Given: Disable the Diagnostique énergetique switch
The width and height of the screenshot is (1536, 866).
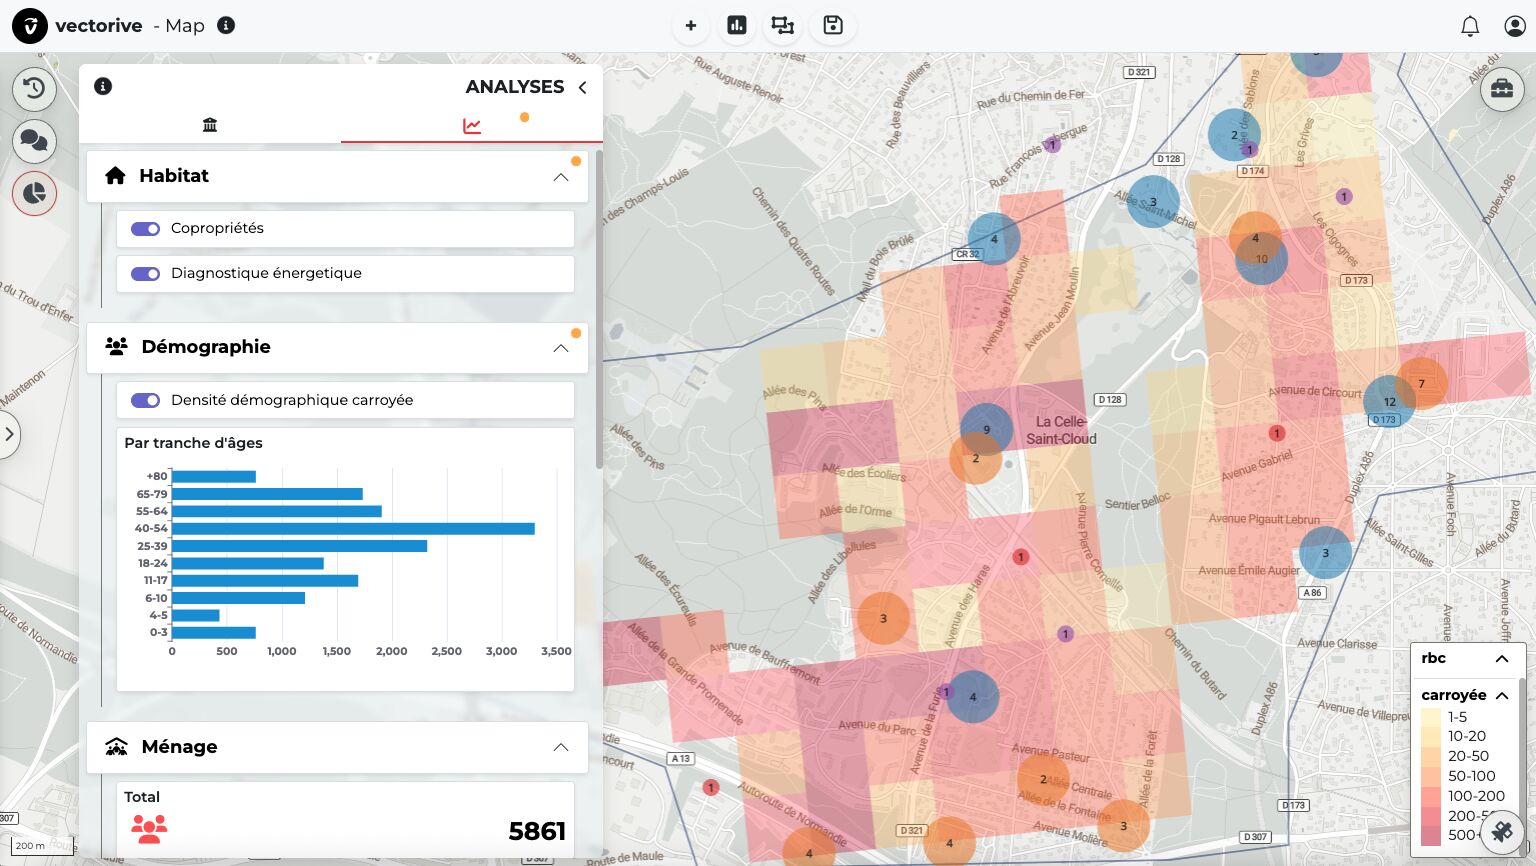Looking at the screenshot, I should 146,274.
